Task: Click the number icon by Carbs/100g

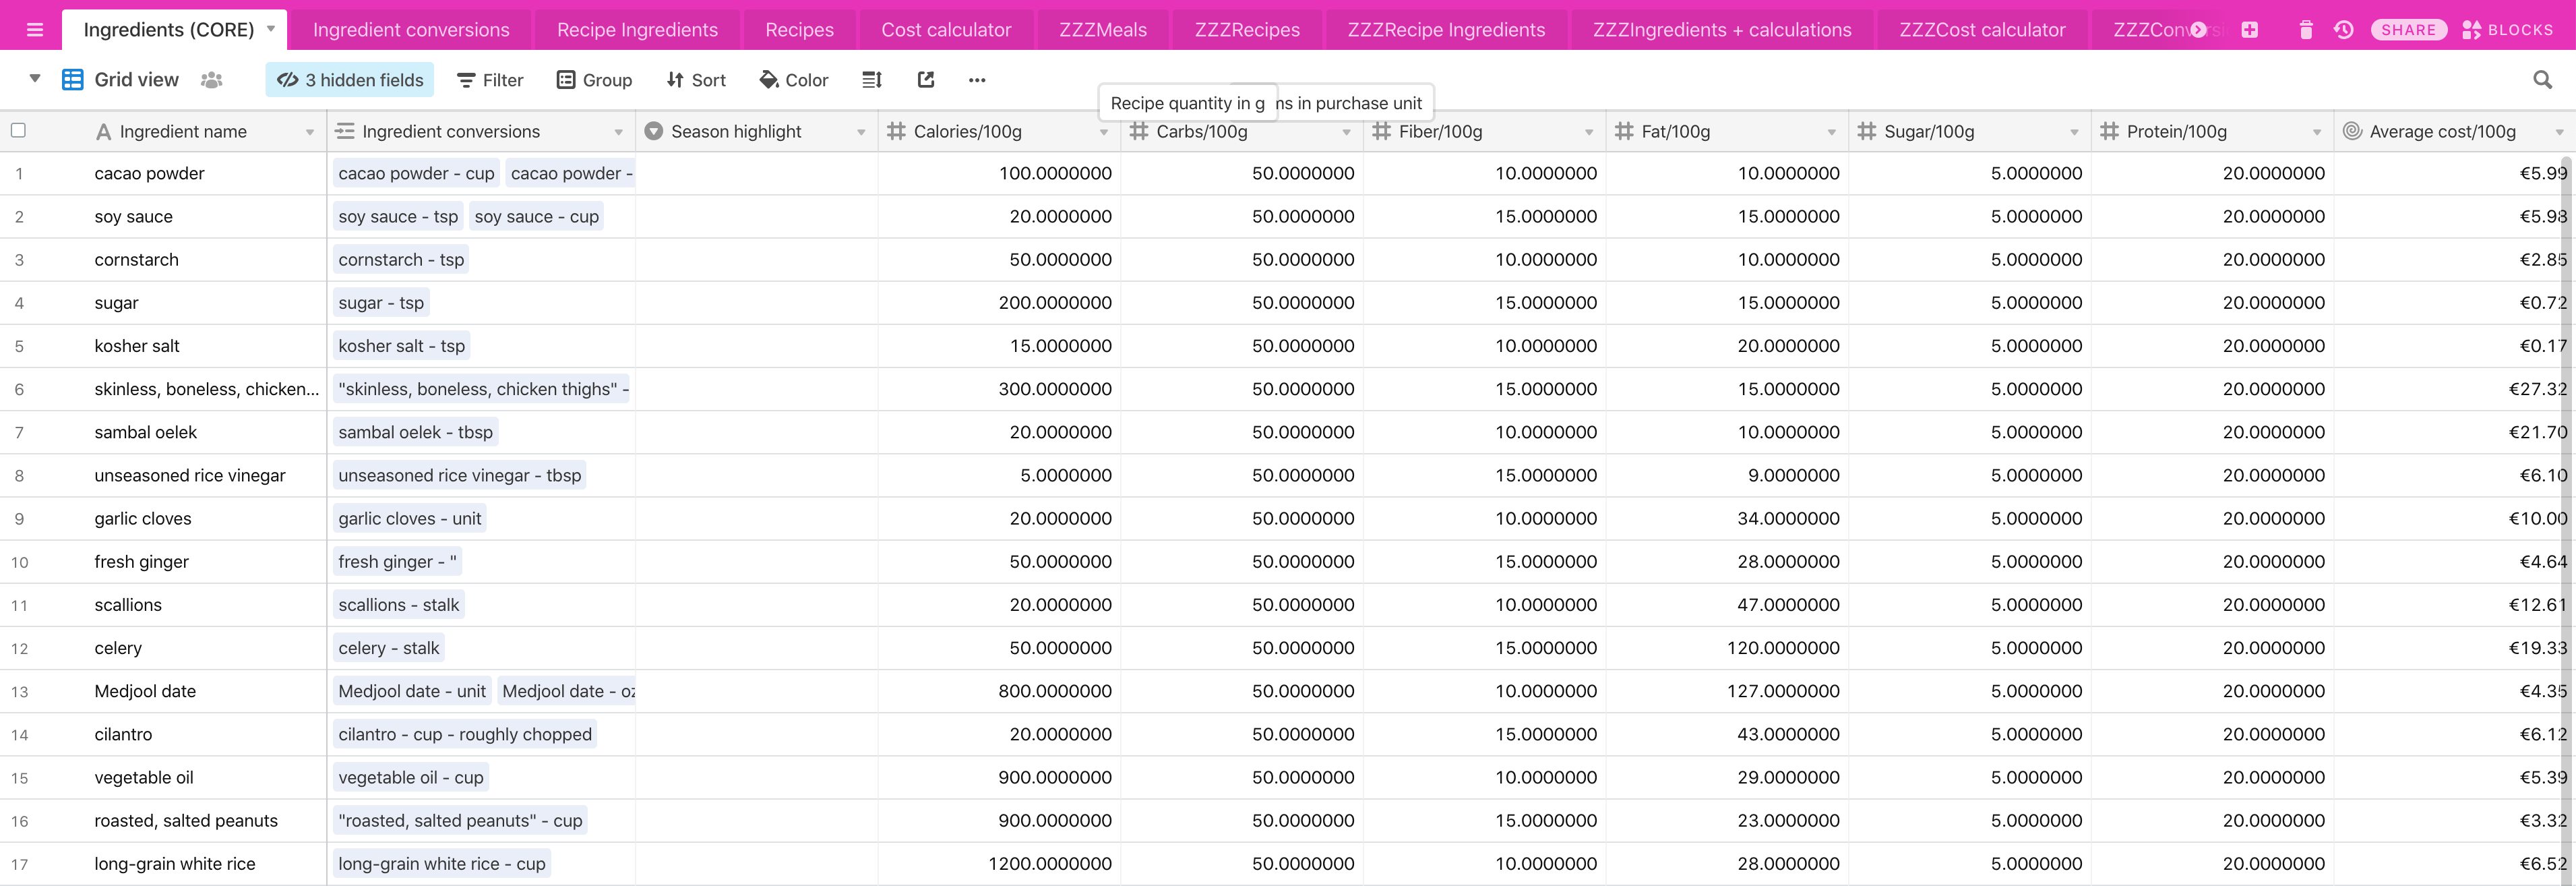Action: tap(1139, 131)
